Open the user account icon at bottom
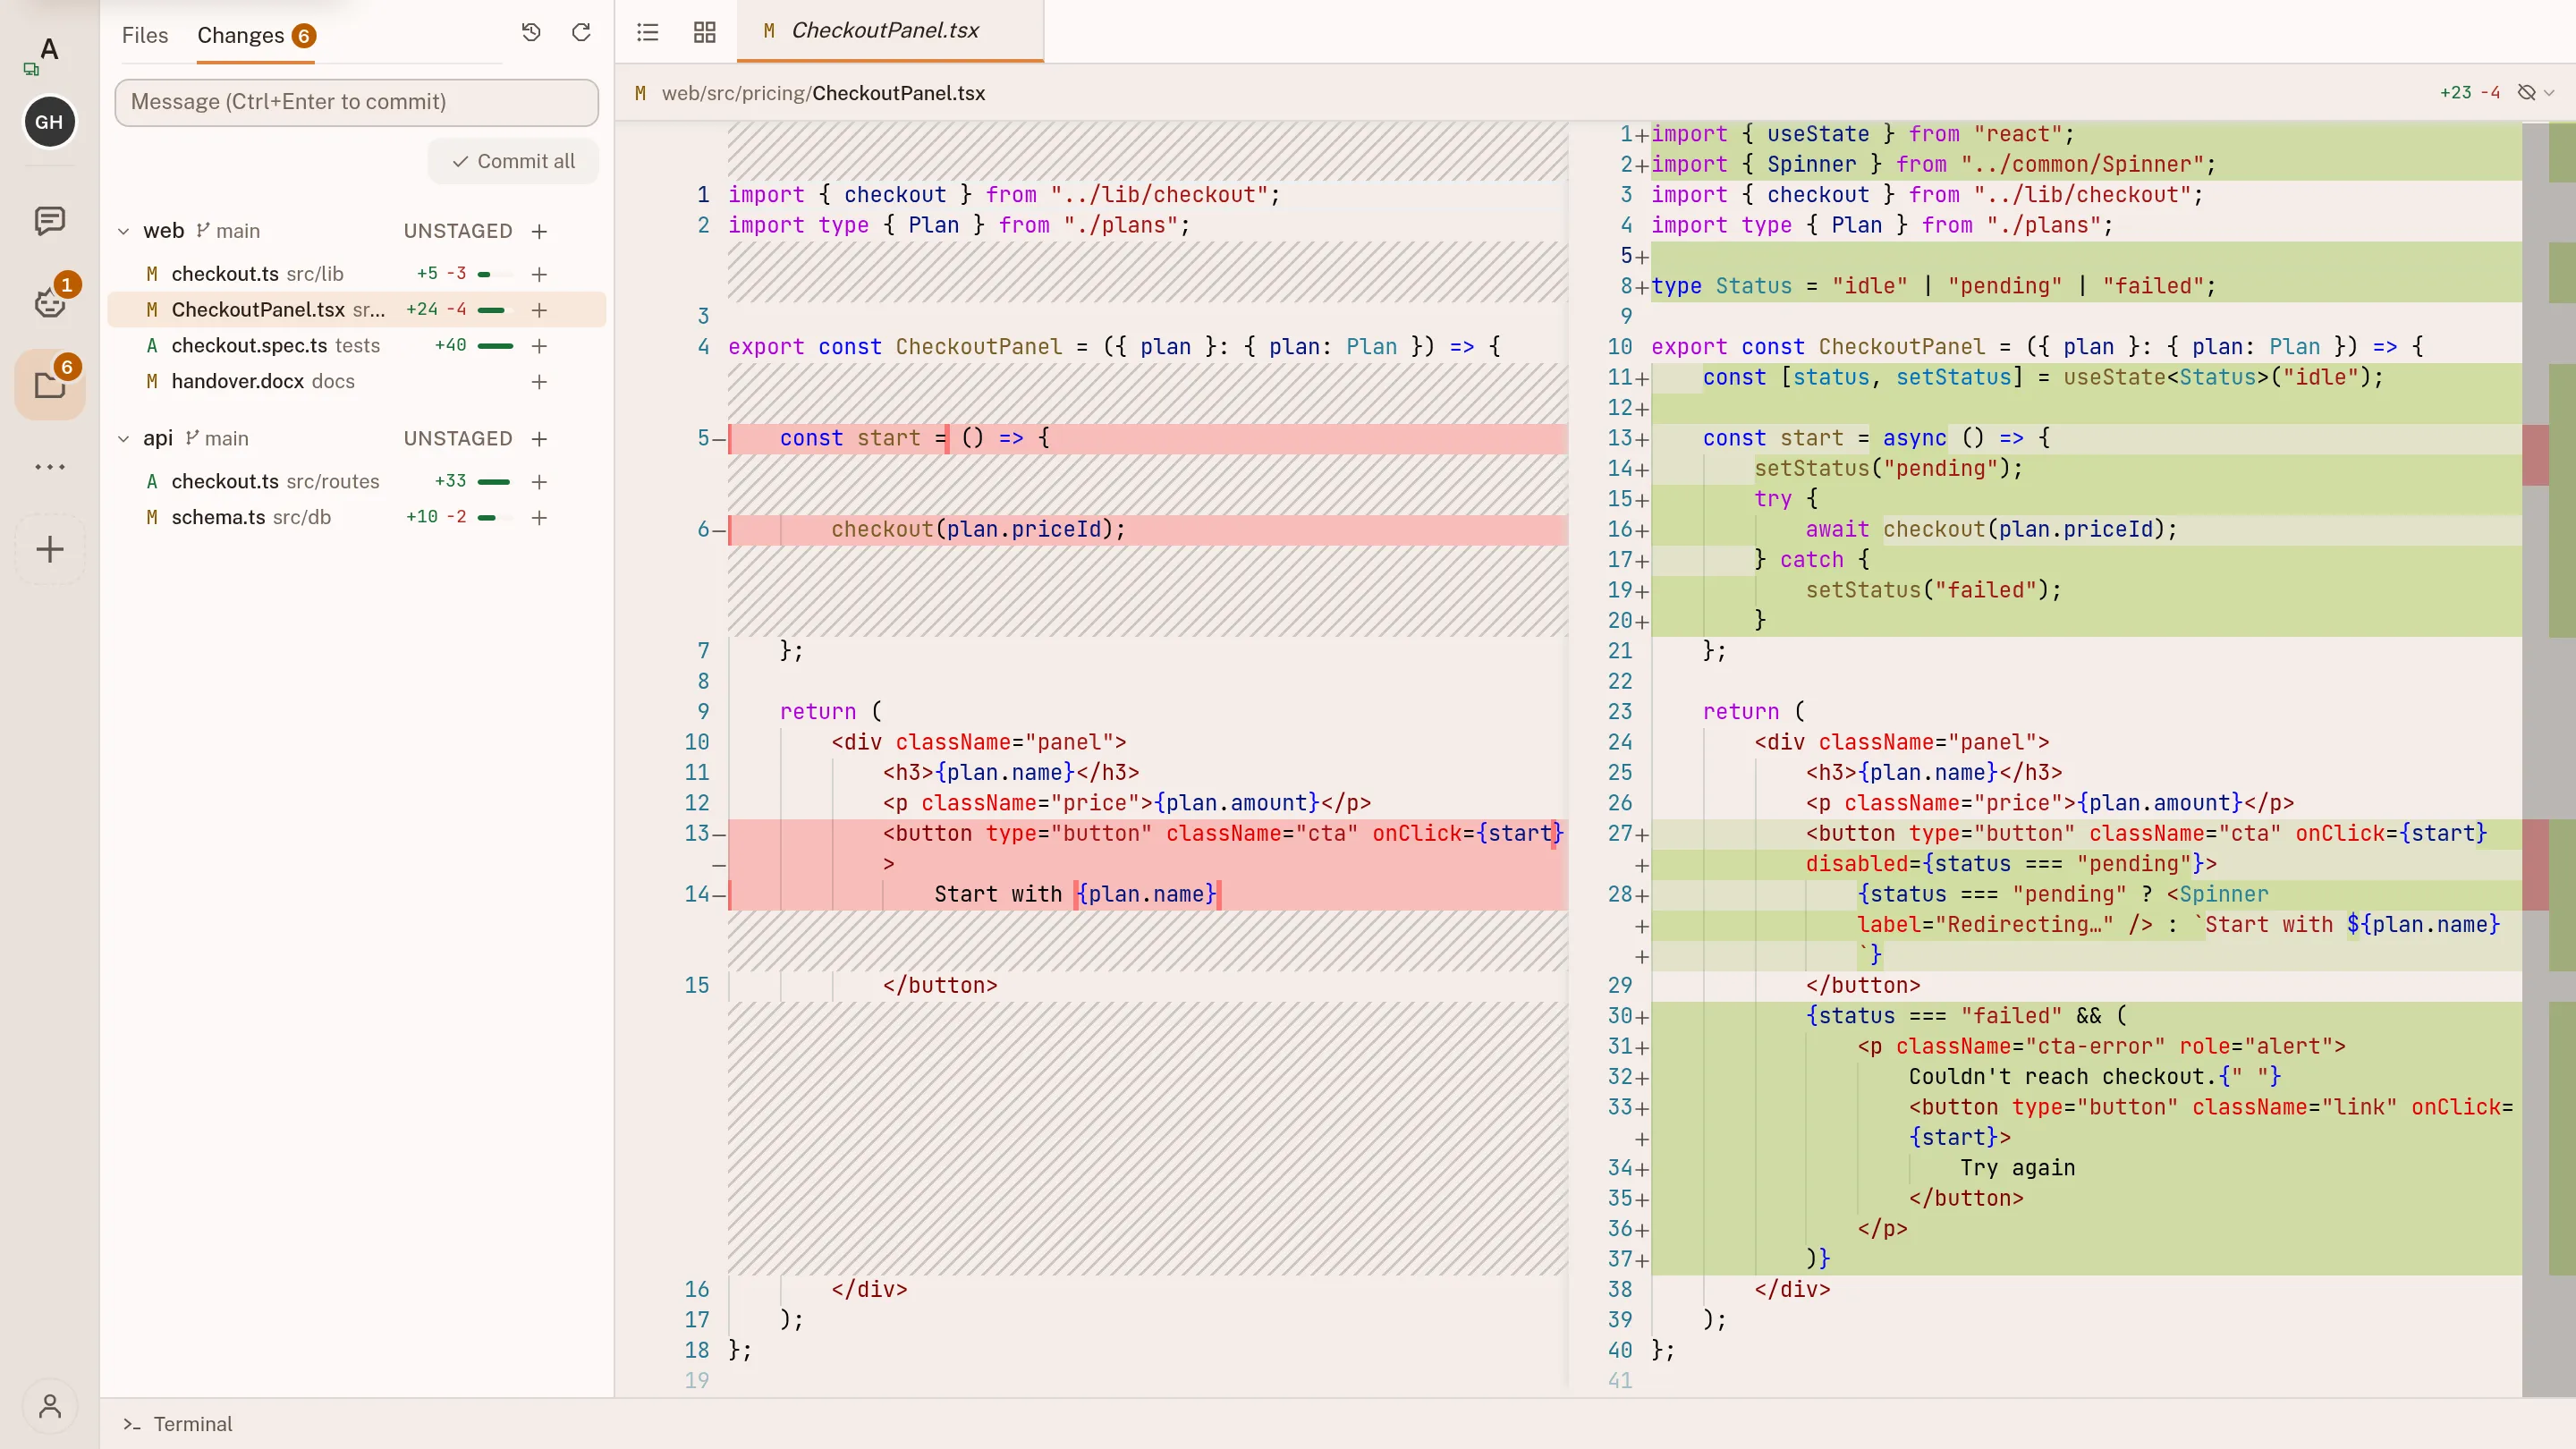2576x1449 pixels. [50, 1407]
